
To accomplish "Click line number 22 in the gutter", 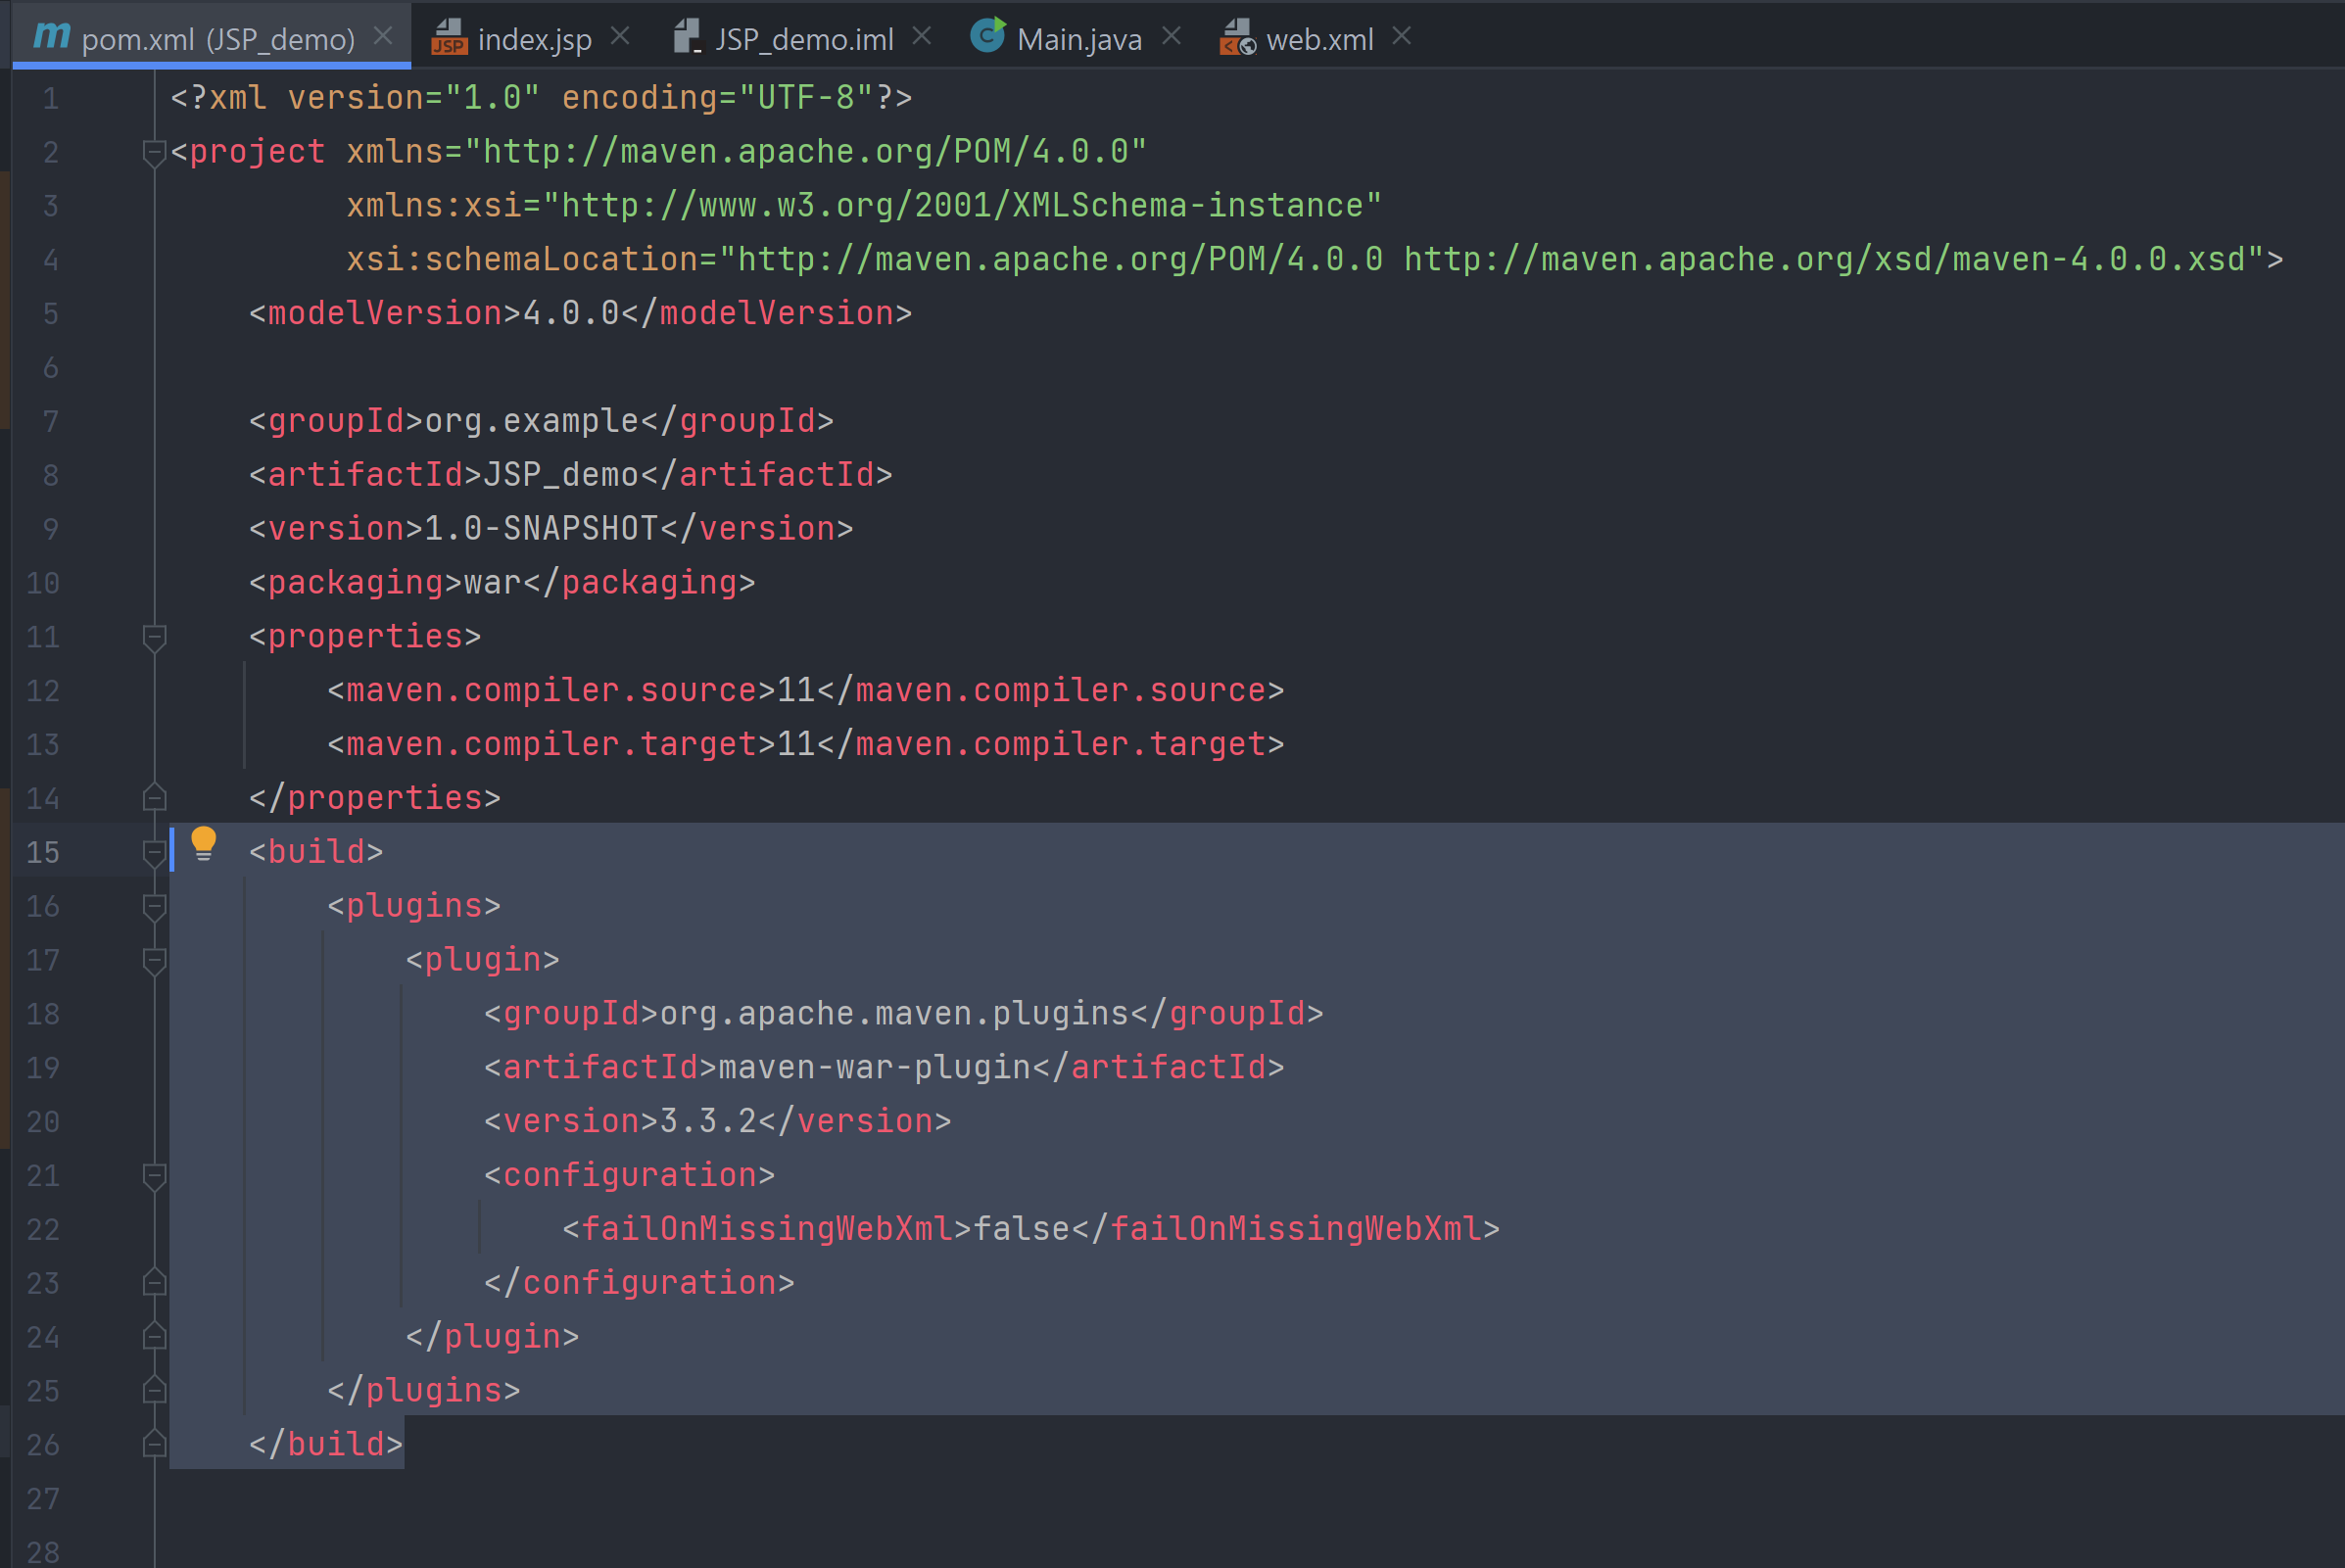I will pos(43,1230).
